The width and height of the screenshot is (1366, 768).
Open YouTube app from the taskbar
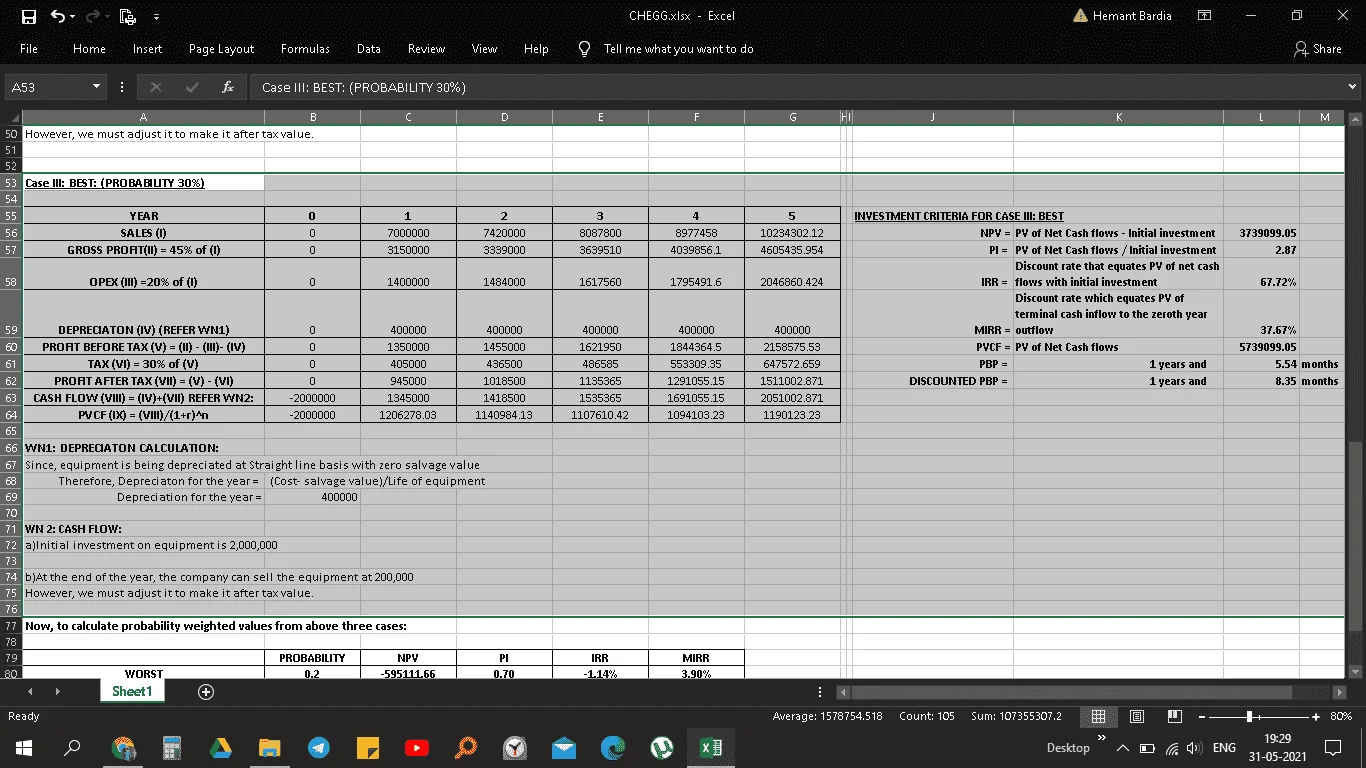(x=417, y=747)
